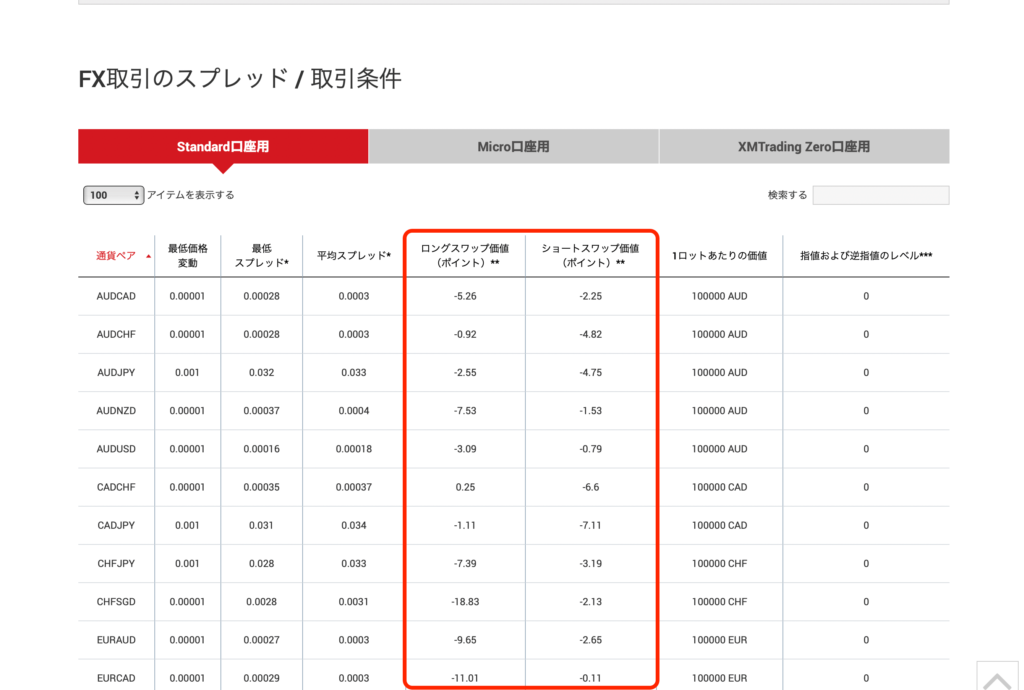Sort by the 通貨ペア column header
Image resolution: width=1024 pixels, height=690 pixels.
[116, 255]
